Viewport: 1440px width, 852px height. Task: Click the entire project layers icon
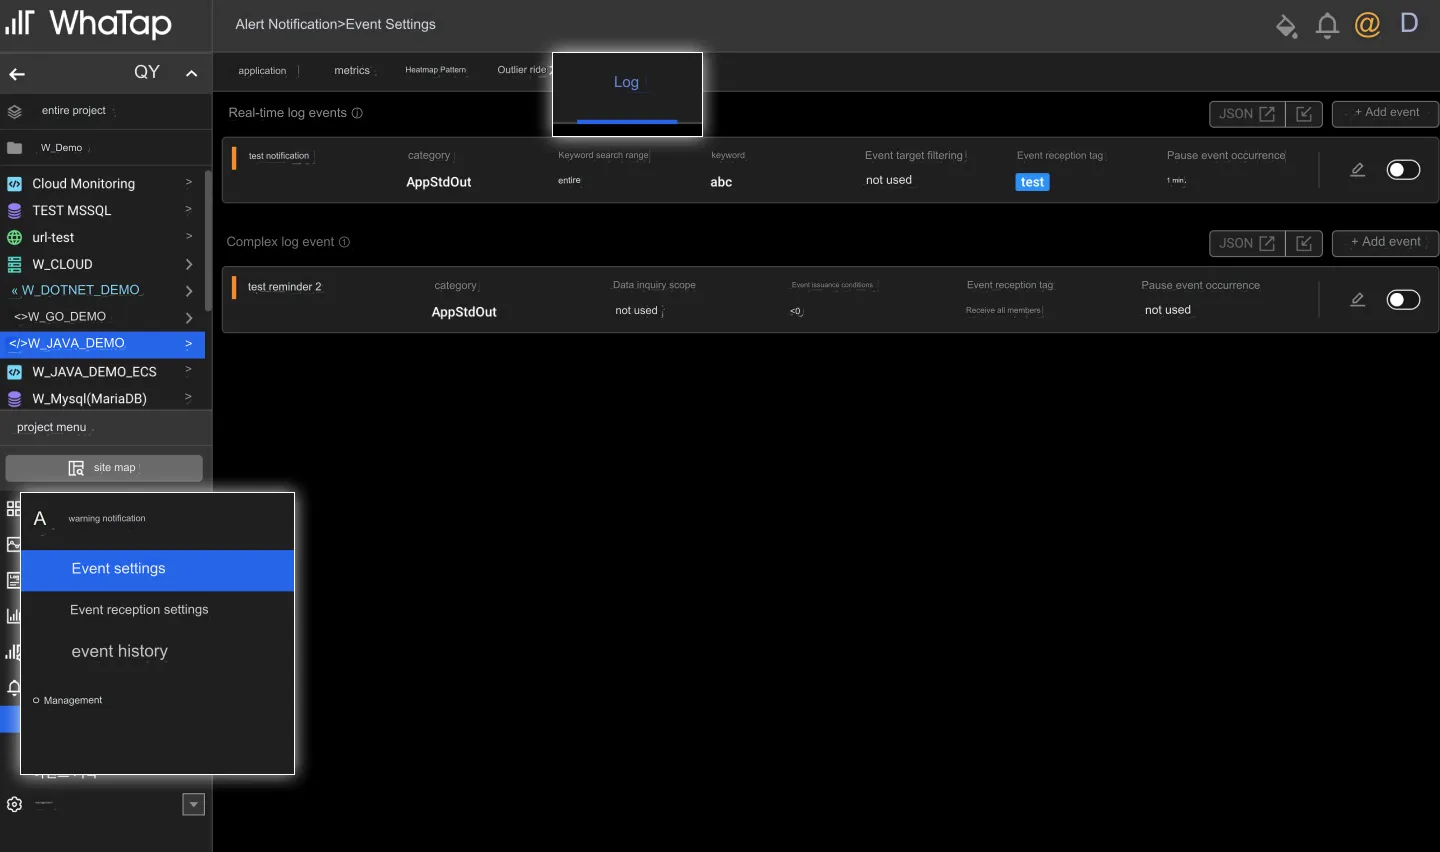pyautogui.click(x=14, y=111)
